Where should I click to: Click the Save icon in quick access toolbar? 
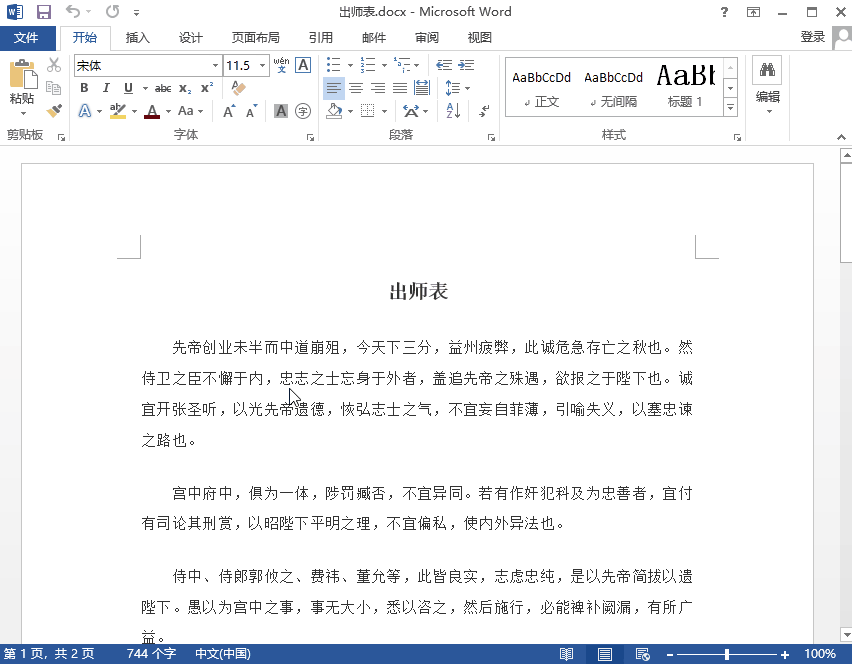tap(43, 11)
